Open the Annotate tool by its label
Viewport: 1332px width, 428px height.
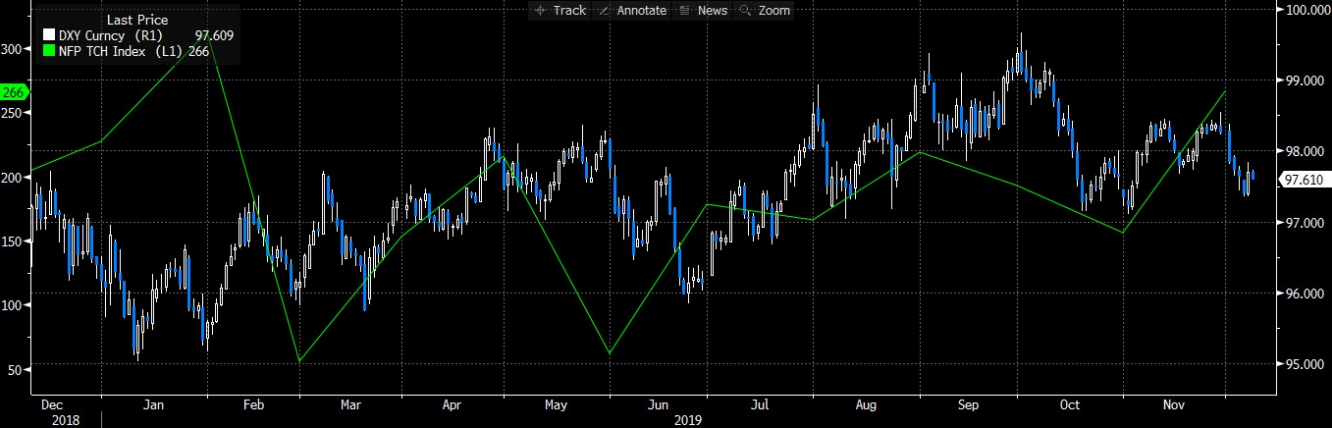click(x=641, y=10)
